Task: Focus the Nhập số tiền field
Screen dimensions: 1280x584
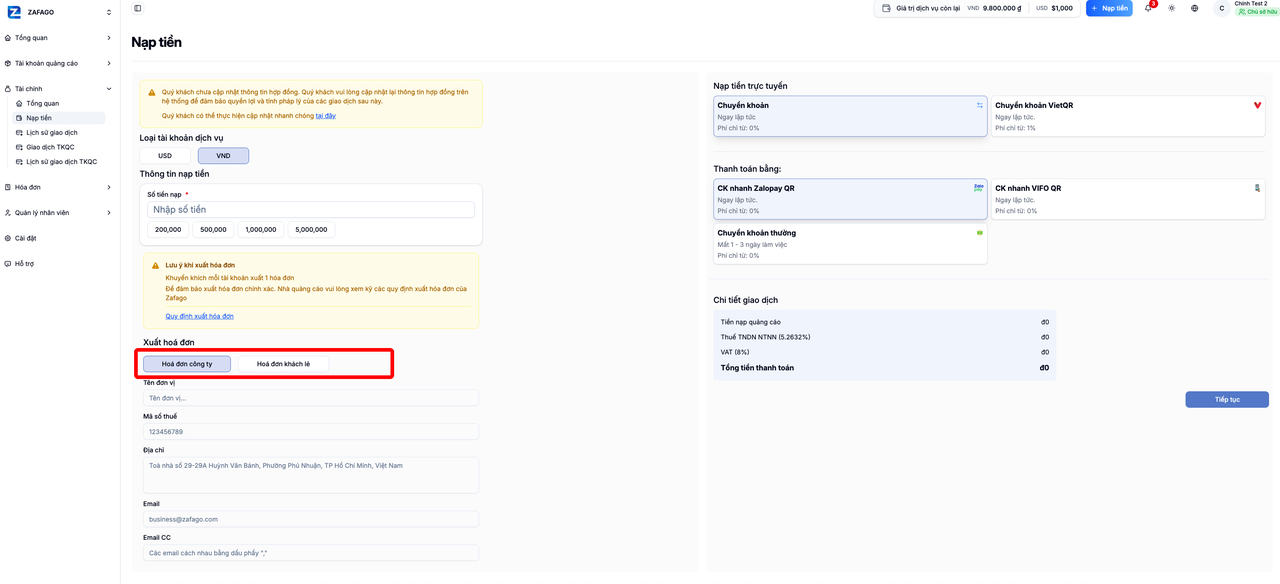Action: [311, 210]
